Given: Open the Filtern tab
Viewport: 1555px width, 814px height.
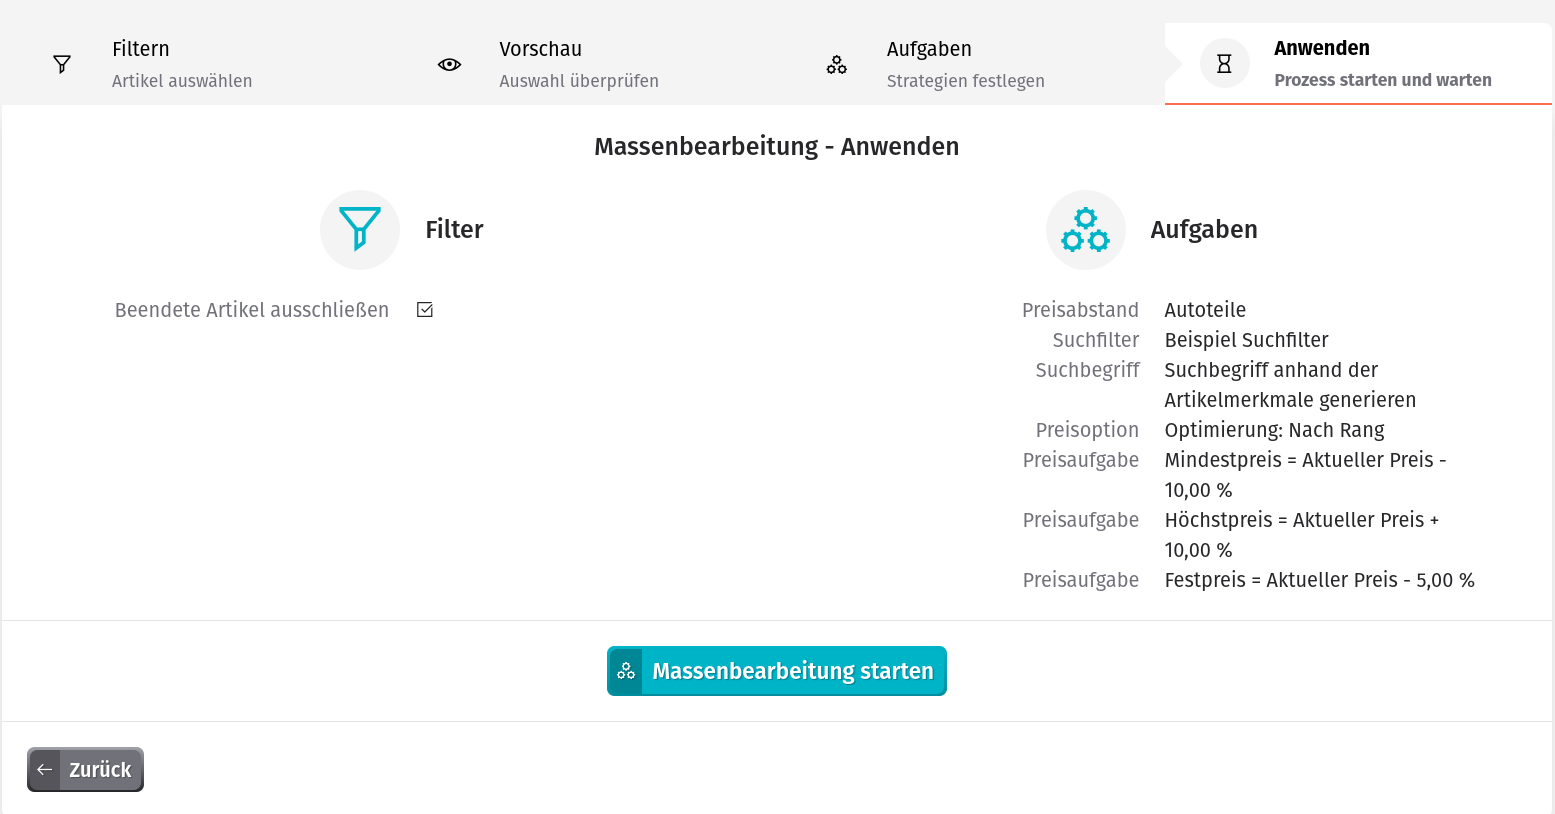Looking at the screenshot, I should point(195,64).
